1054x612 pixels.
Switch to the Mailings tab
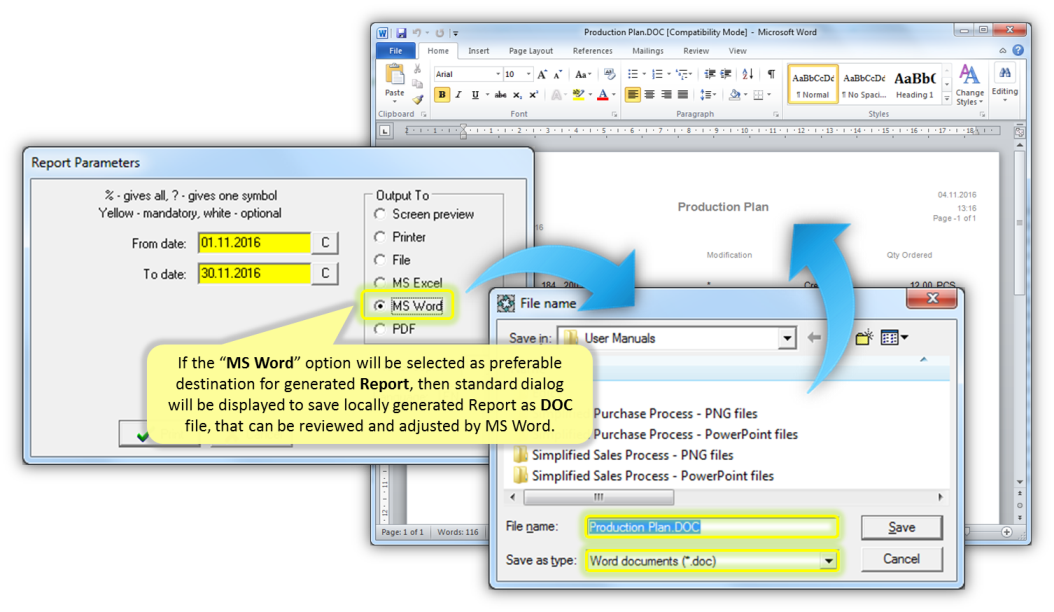point(648,50)
